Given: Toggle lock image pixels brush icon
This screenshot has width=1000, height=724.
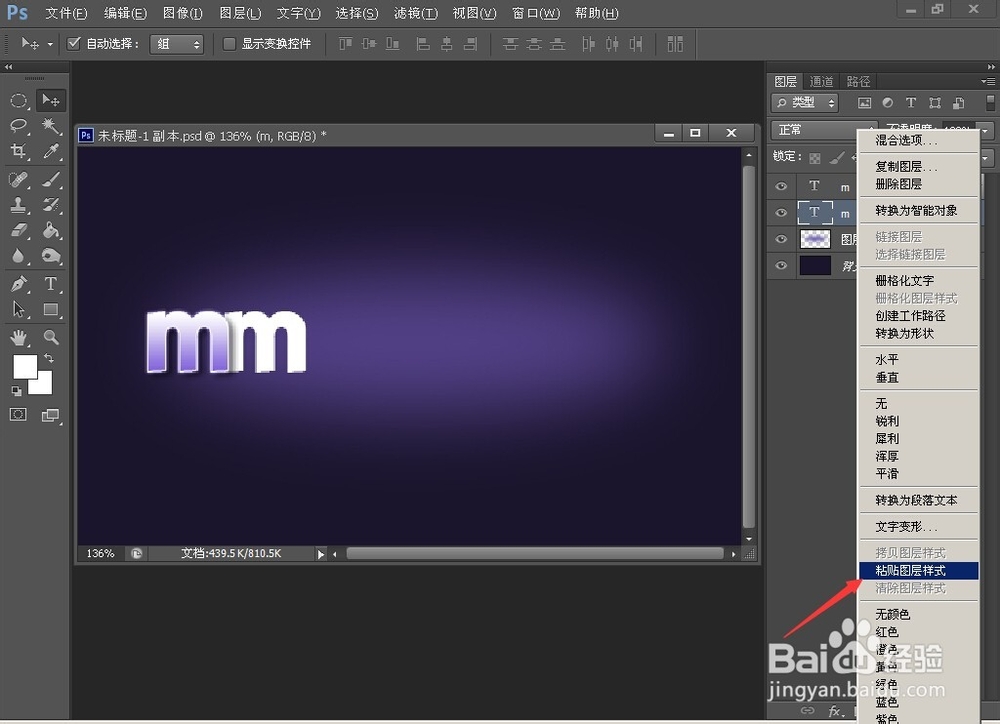Looking at the screenshot, I should coord(837,158).
